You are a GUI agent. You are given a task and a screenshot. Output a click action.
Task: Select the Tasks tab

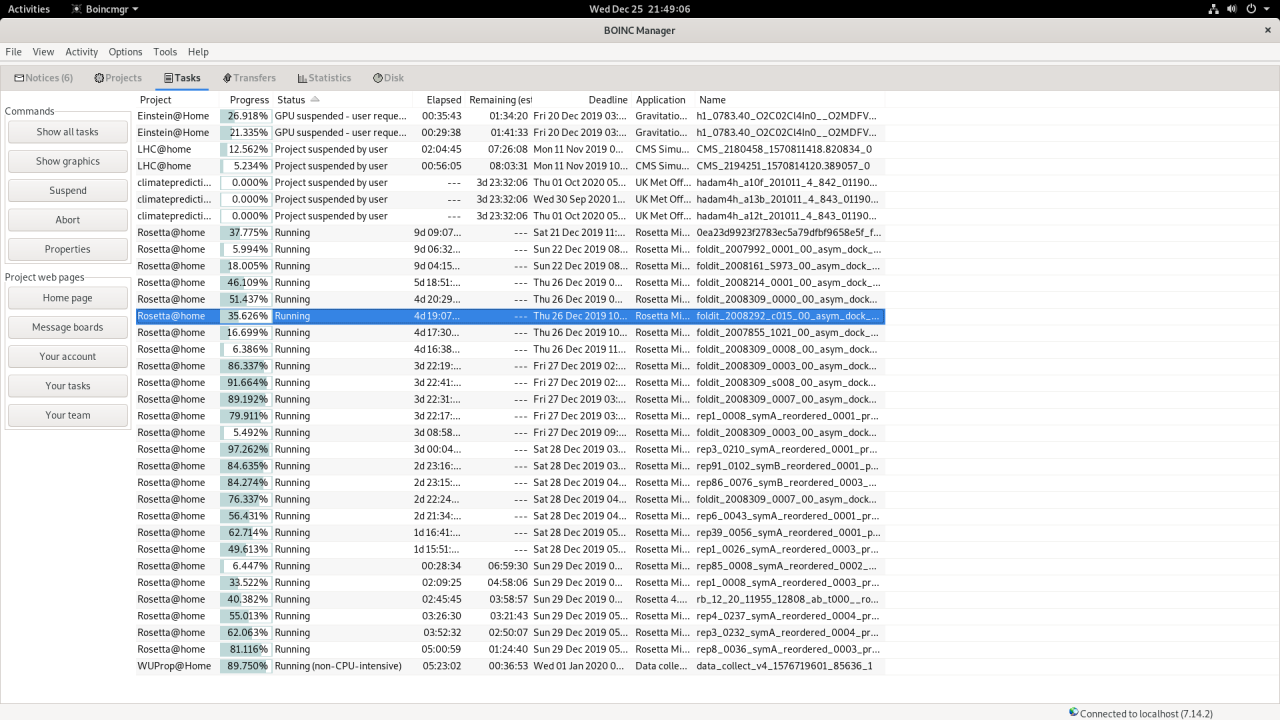click(182, 78)
